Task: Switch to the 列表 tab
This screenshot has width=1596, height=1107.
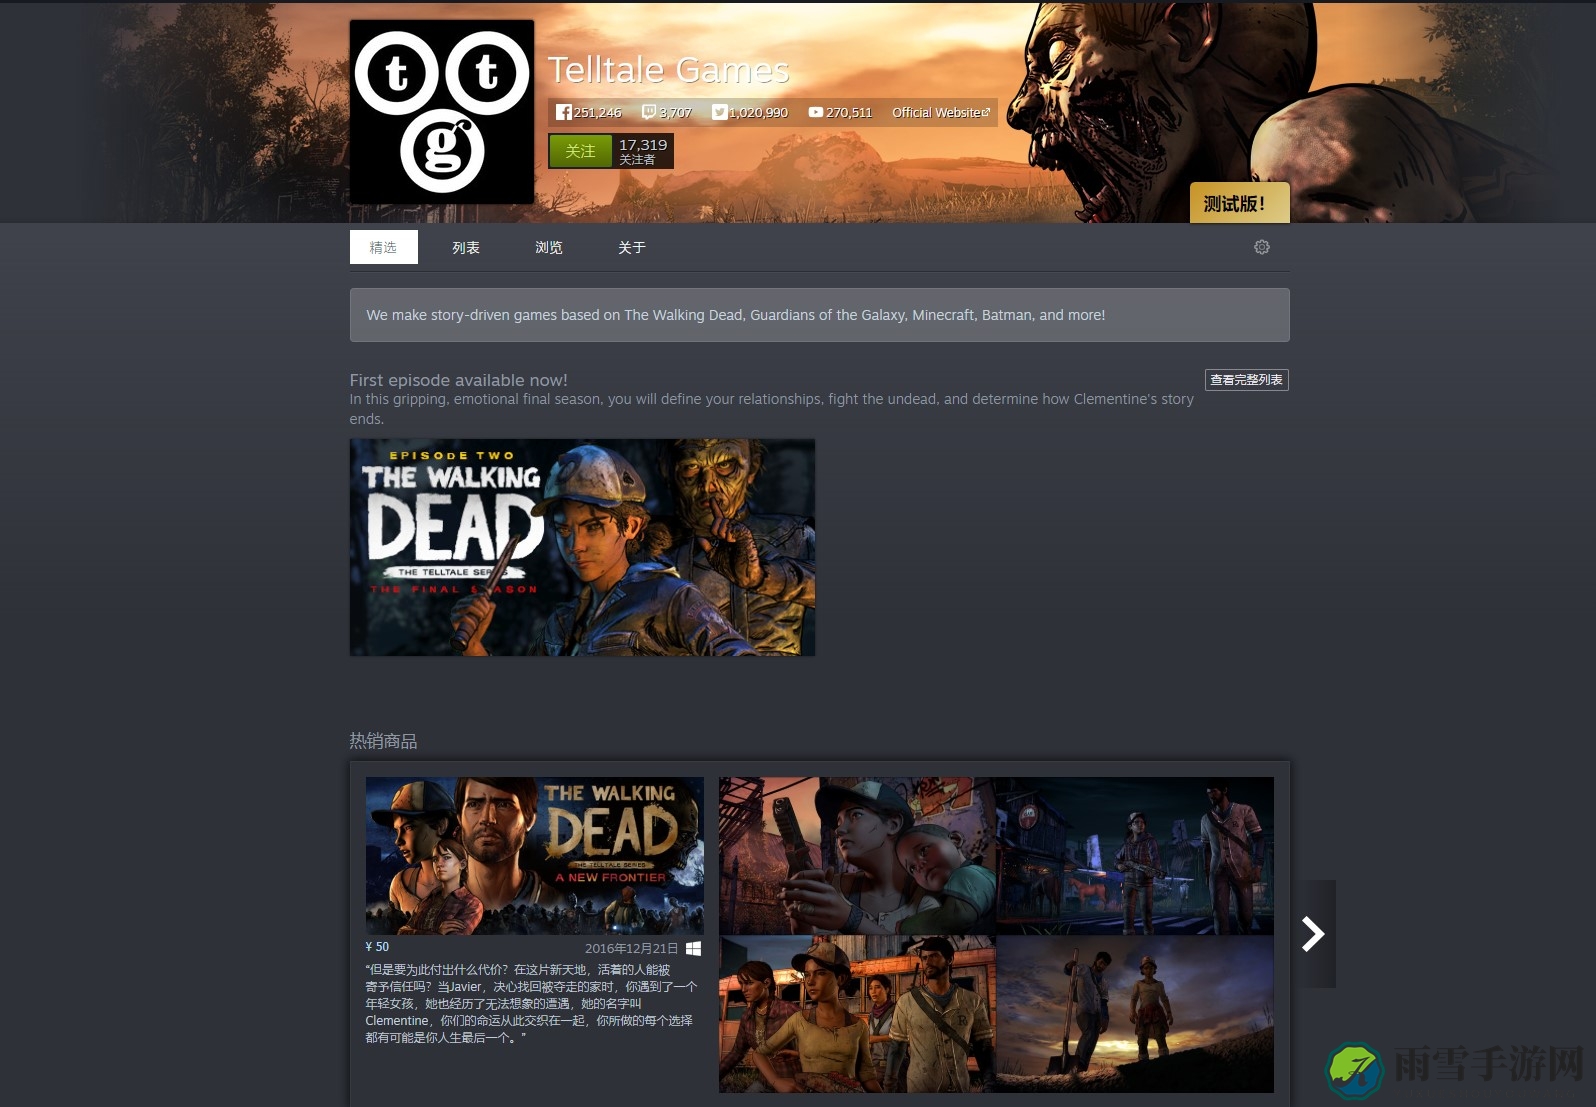Action: [x=466, y=247]
